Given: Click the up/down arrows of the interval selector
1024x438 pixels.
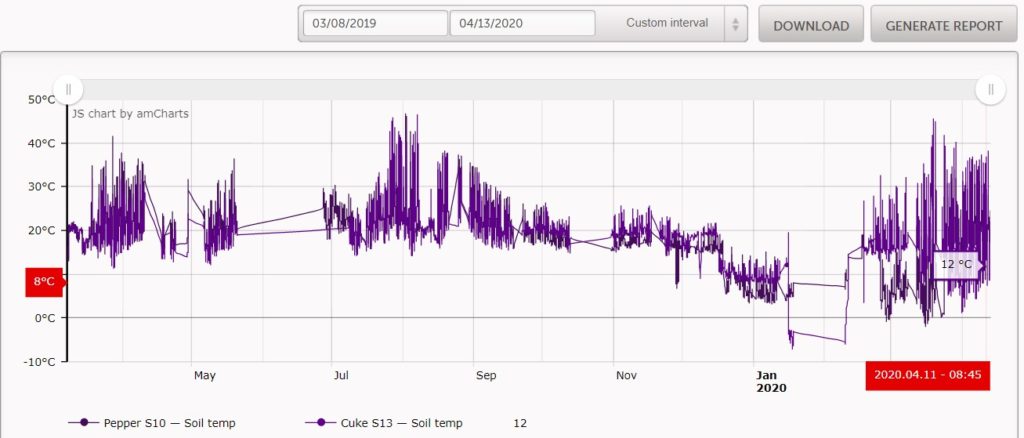Looking at the screenshot, I should 735,24.
